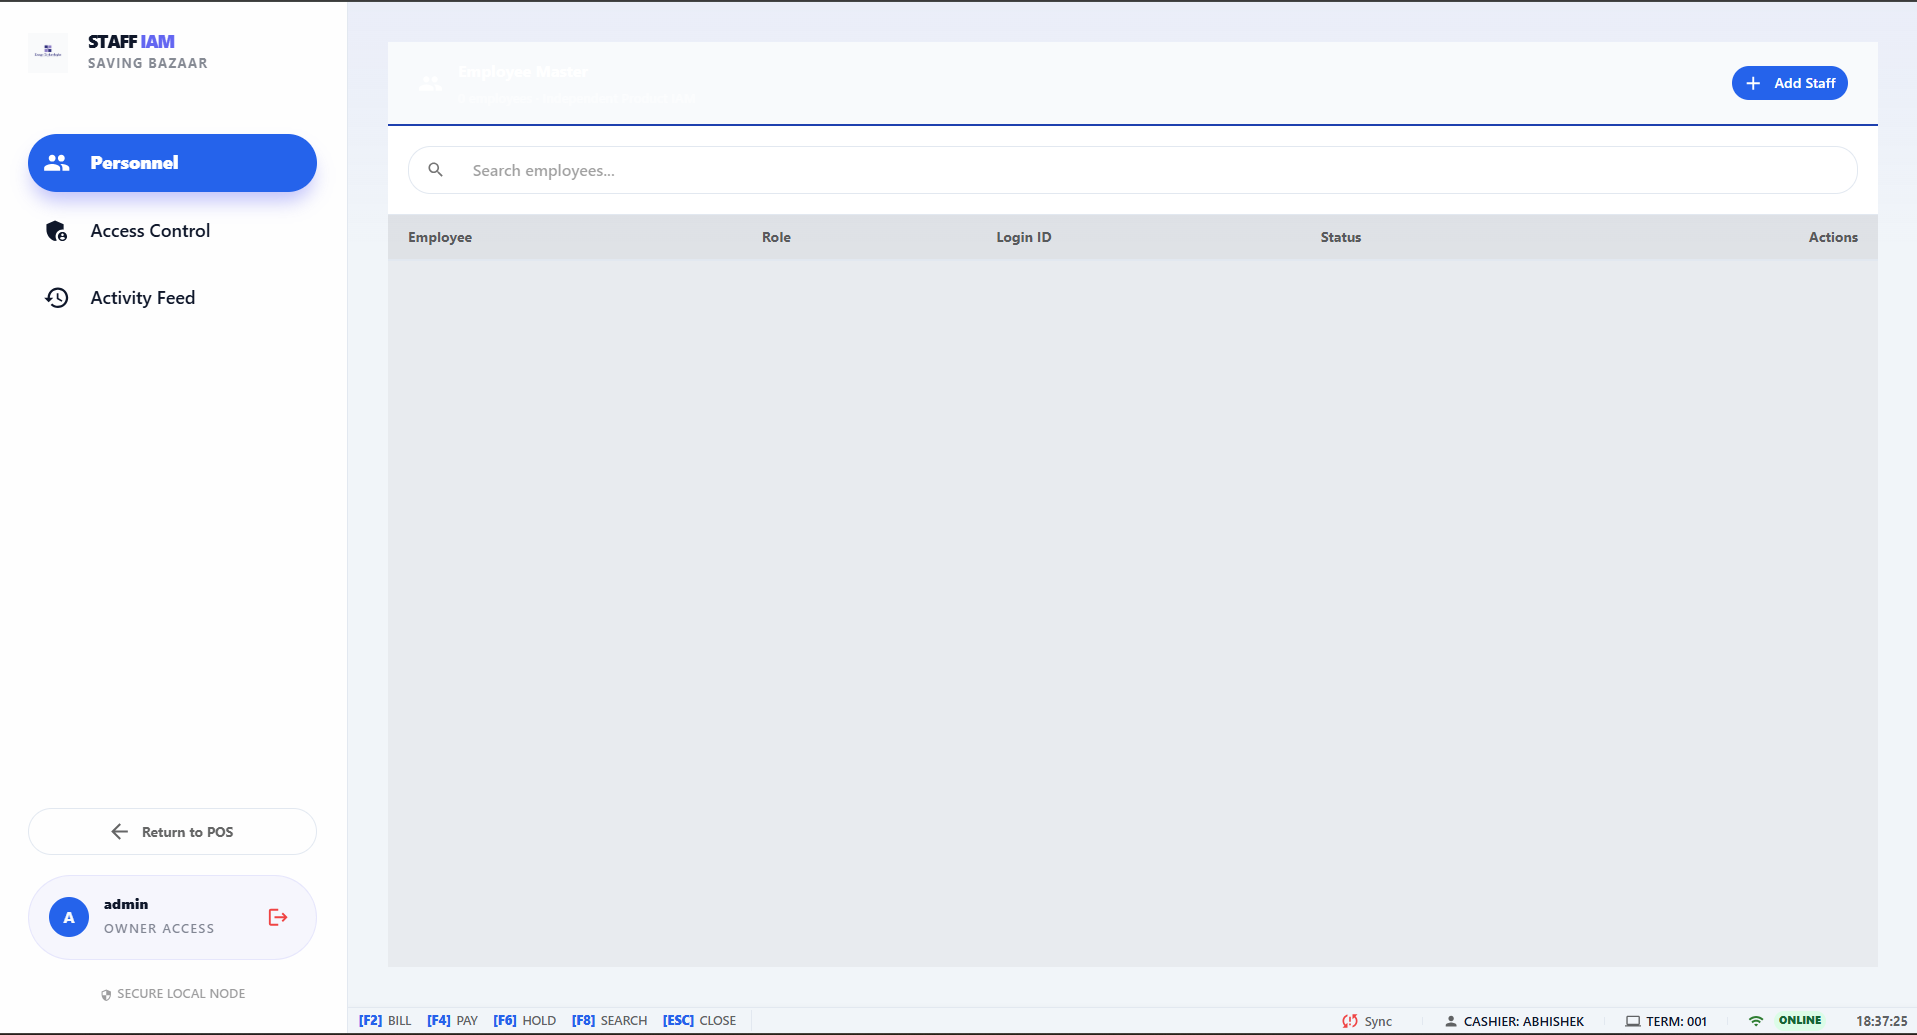Click the plus icon on the Add Staff button
The height and width of the screenshot is (1035, 1917).
tap(1753, 83)
